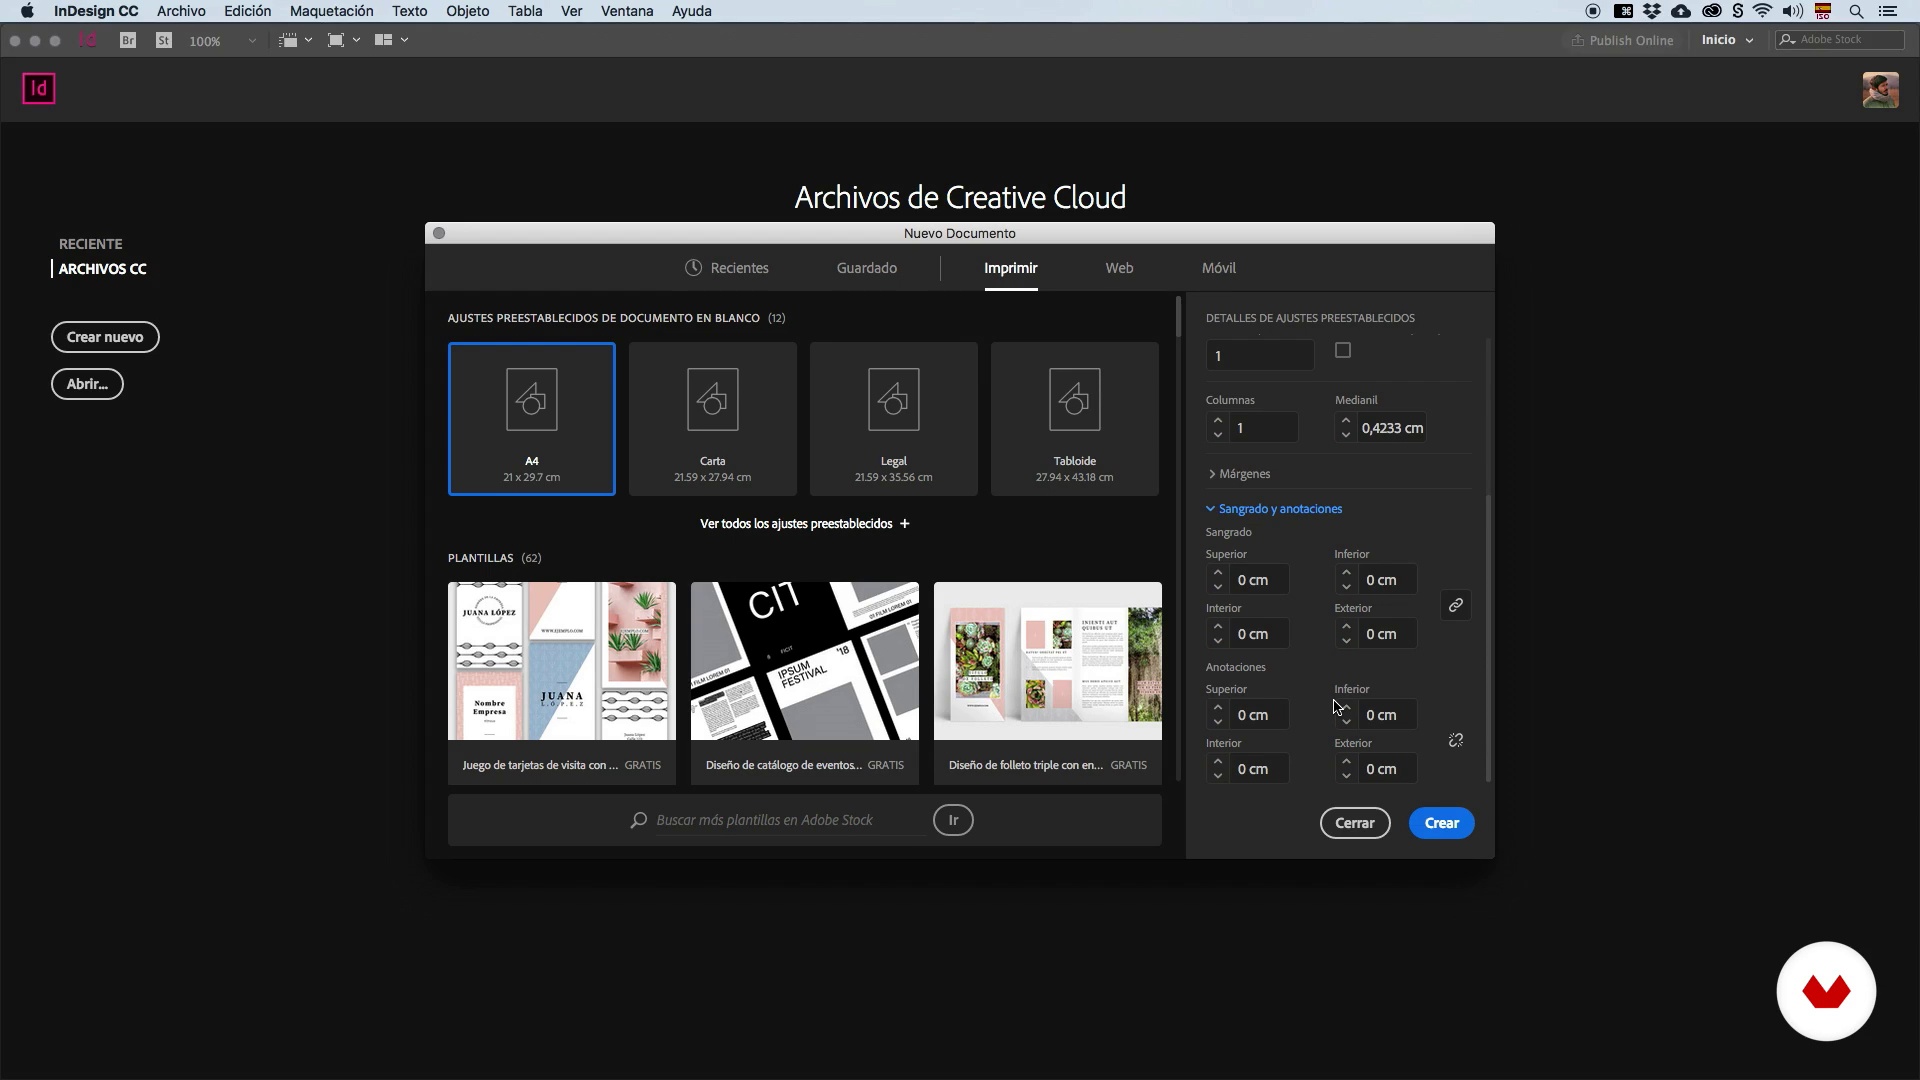The width and height of the screenshot is (1920, 1080).
Task: Click the Adobe Stock search field
Action: (x=1840, y=40)
